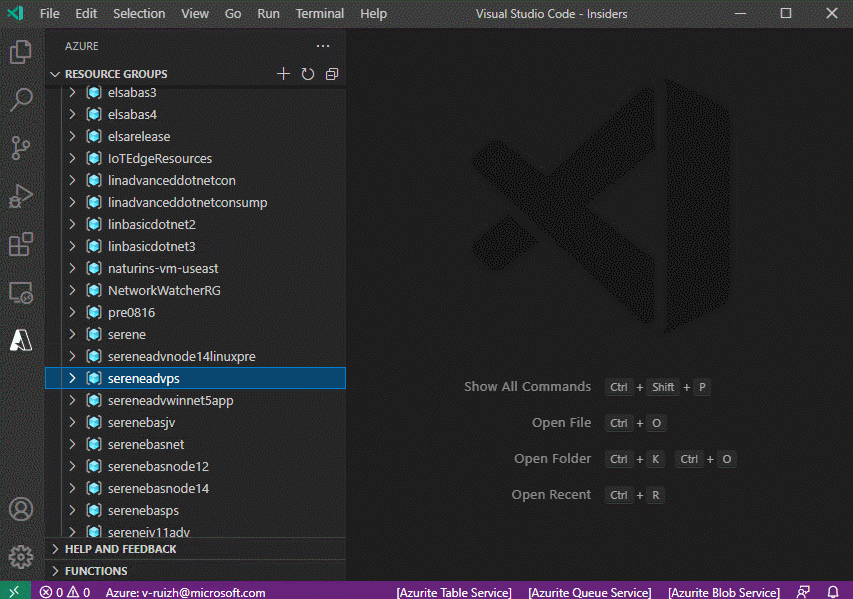The width and height of the screenshot is (853, 599).
Task: Refresh the Resource Groups list
Action: (308, 74)
